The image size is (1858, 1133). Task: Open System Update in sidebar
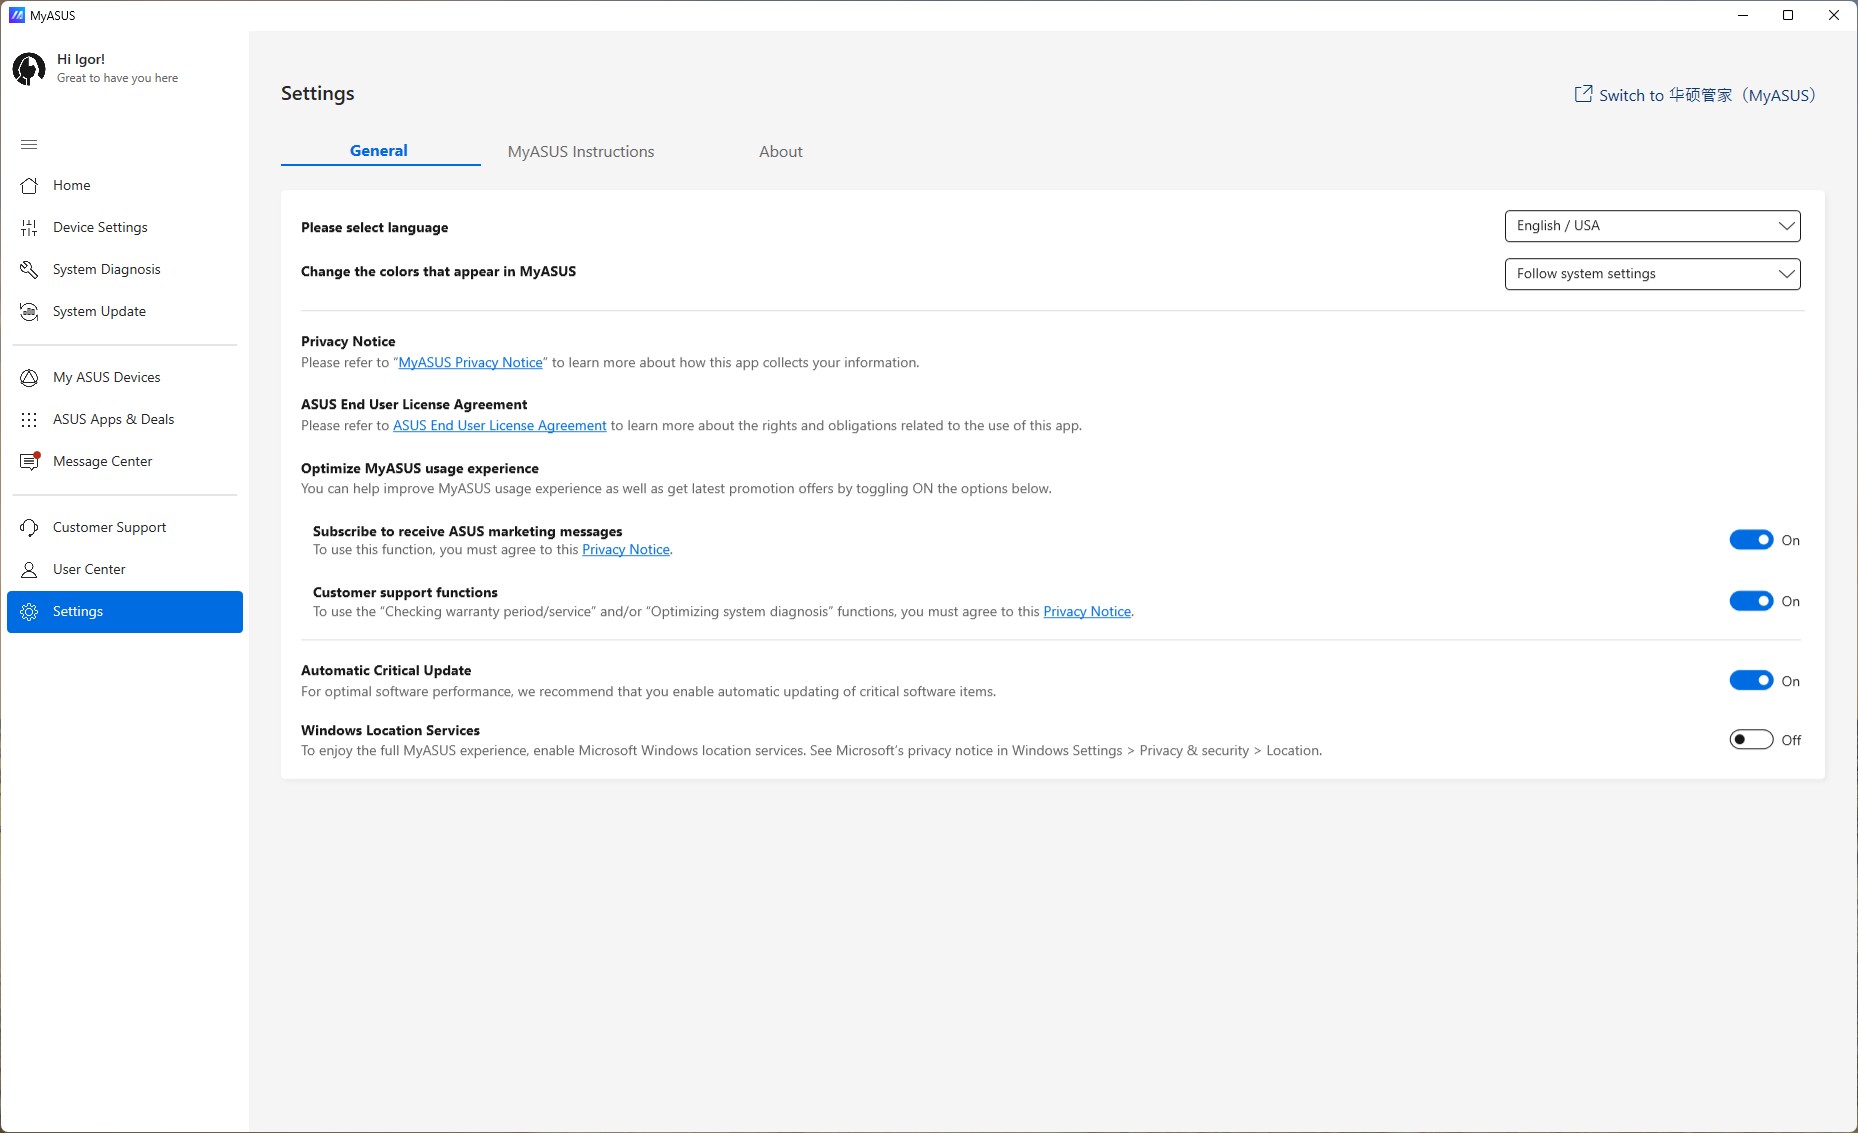(125, 312)
